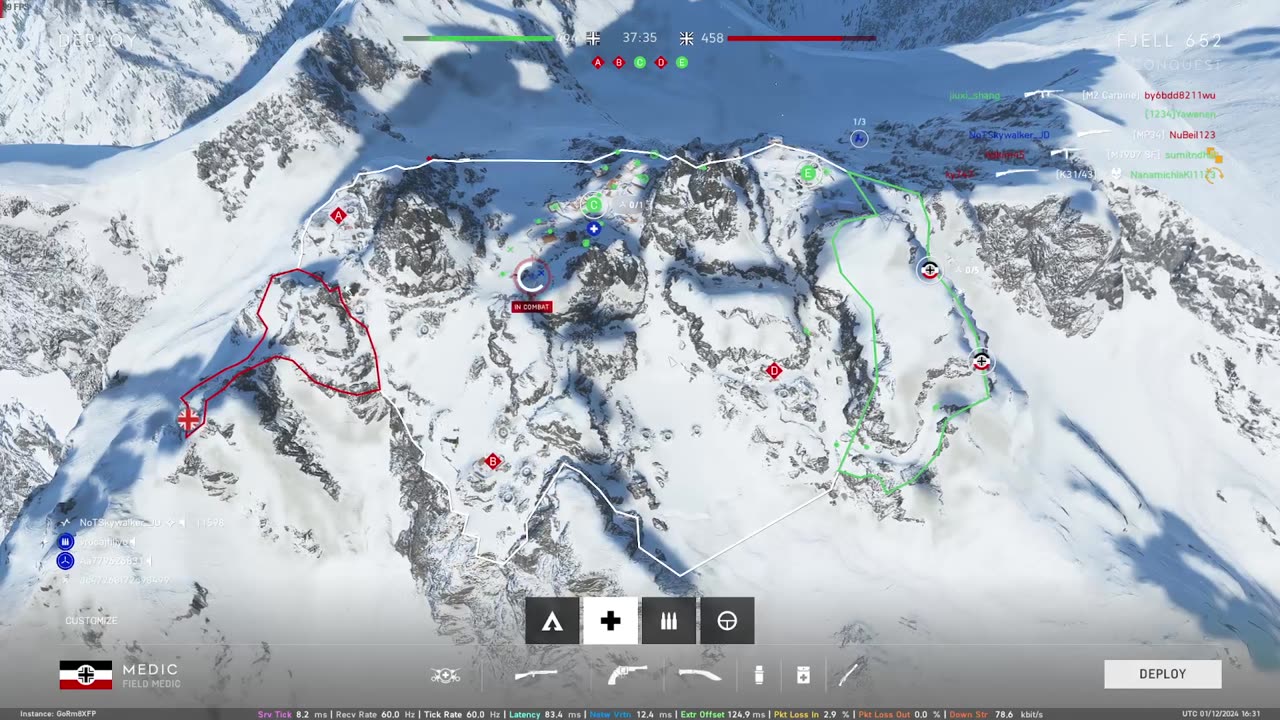This screenshot has height=720, width=1280.
Task: Click the blue support ammo squadmate badge
Action: (66, 542)
